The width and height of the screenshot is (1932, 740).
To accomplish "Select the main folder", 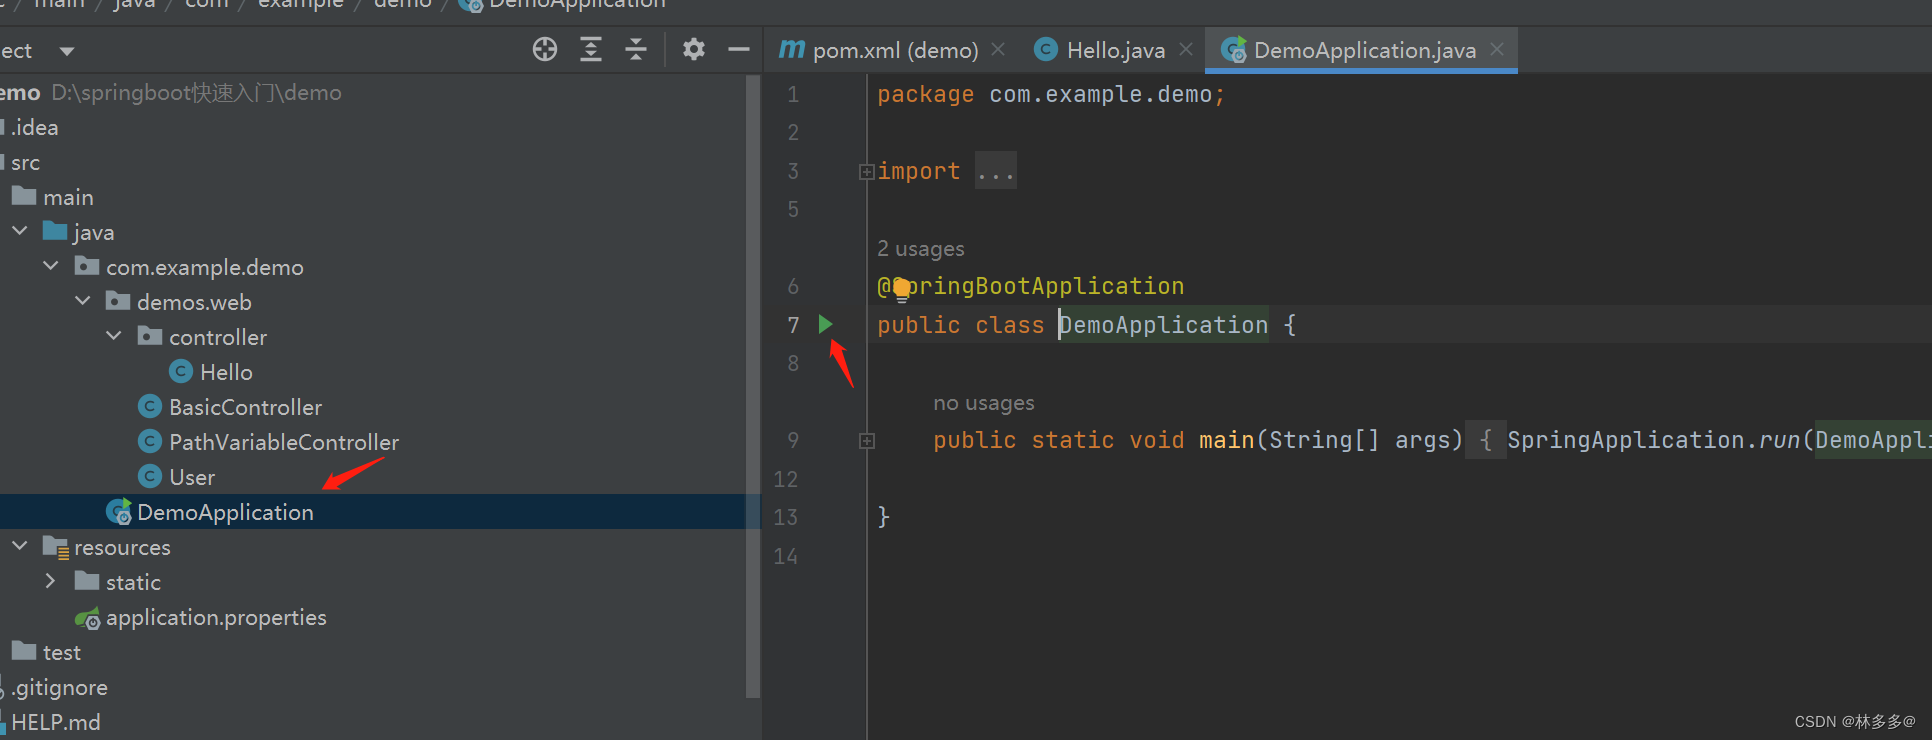I will point(68,197).
